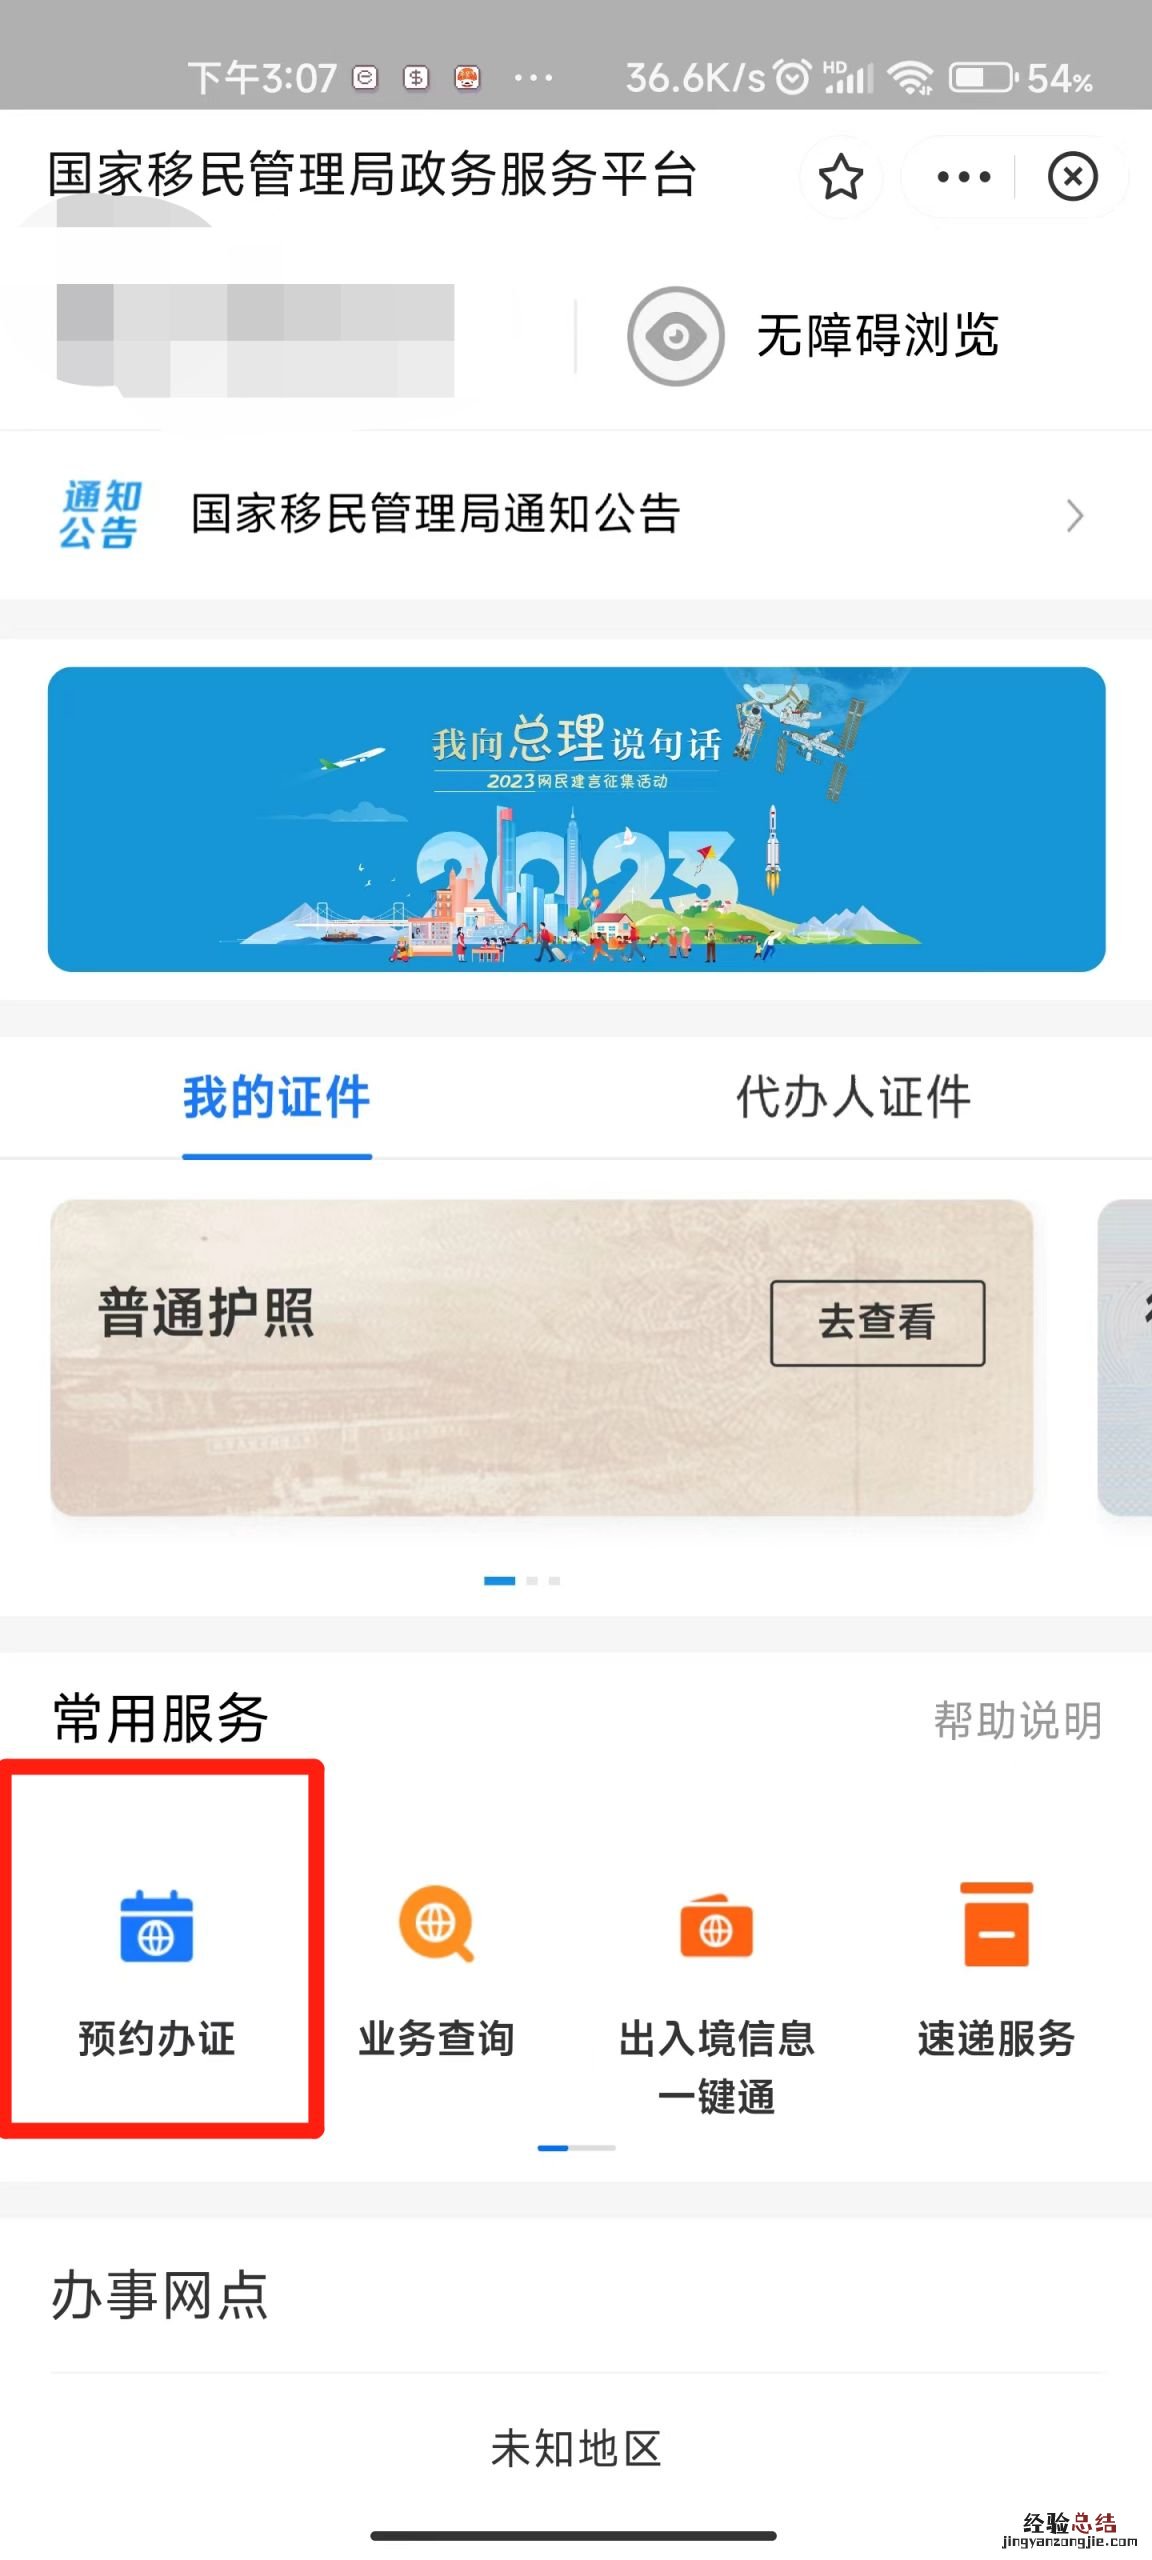The width and height of the screenshot is (1152, 2560).
Task: Click the 去查看 button on passport card
Action: [x=877, y=1322]
